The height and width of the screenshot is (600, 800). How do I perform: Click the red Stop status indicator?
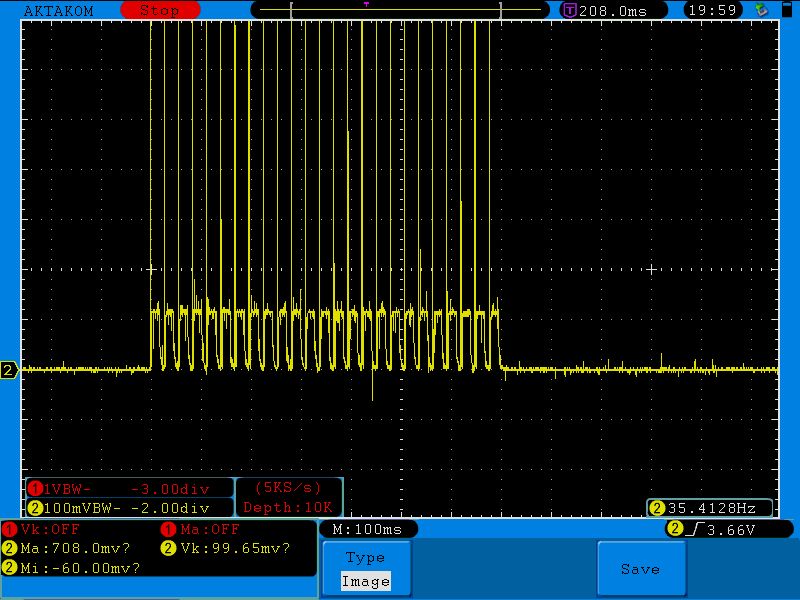(159, 10)
